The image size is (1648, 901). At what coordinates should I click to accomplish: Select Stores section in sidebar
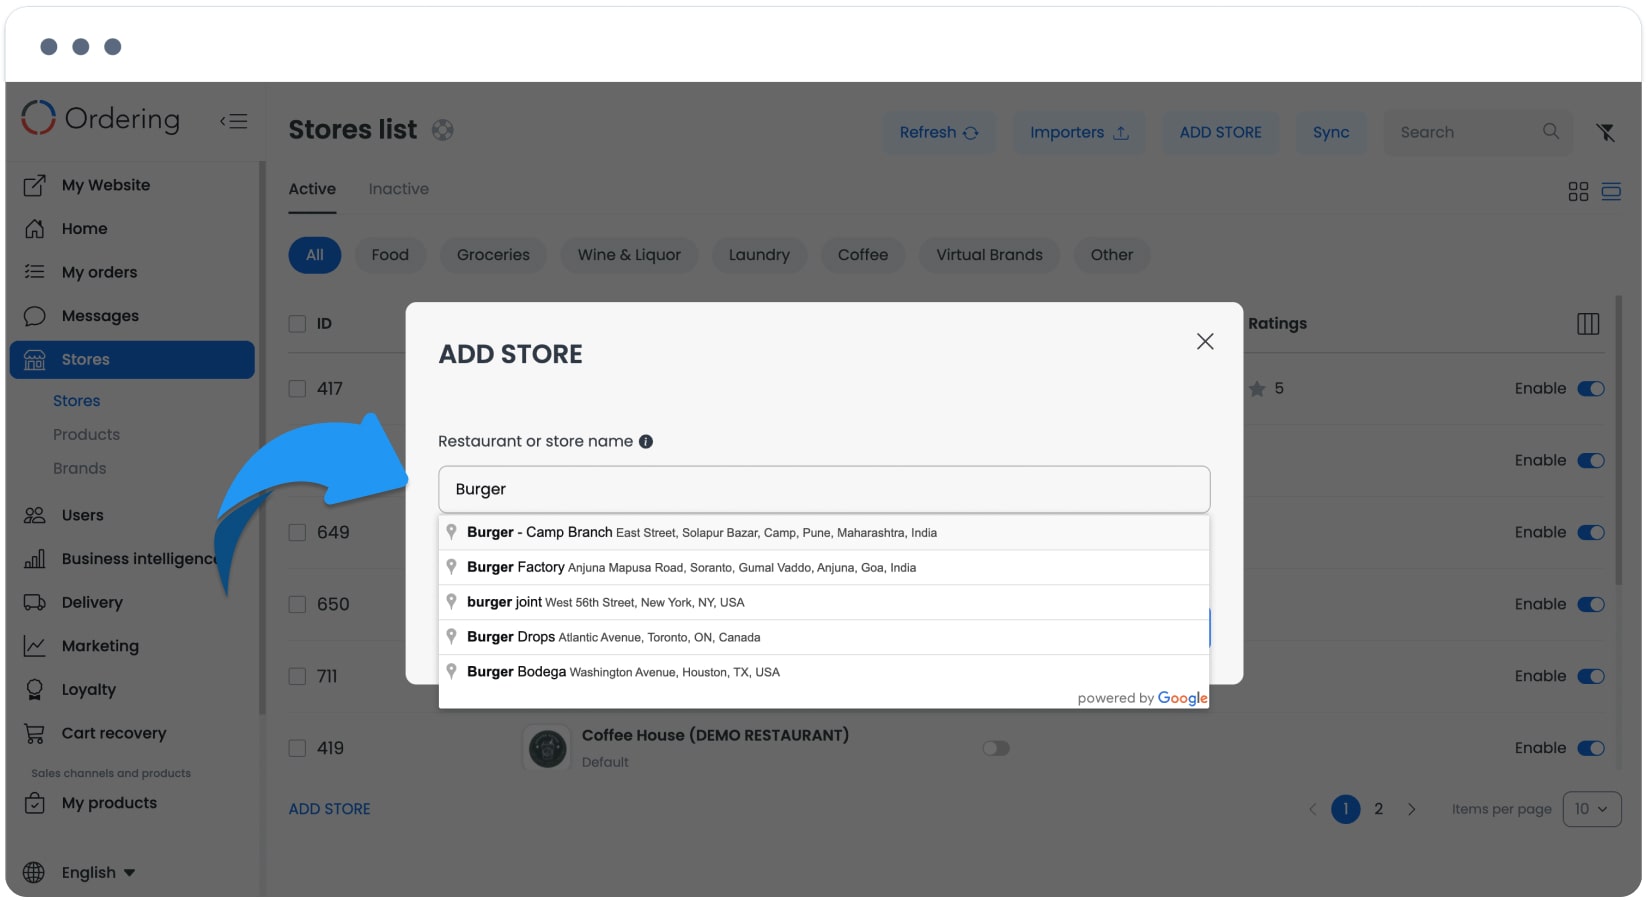(x=132, y=360)
